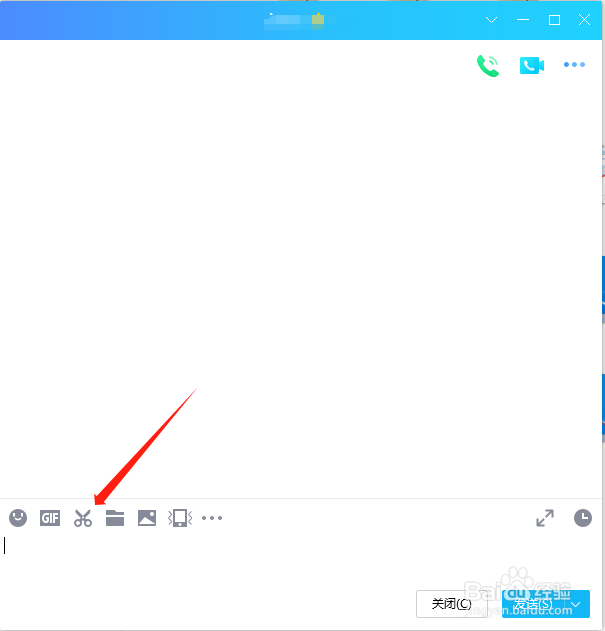
Task: Maximize the chat window
Action: (x=554, y=20)
